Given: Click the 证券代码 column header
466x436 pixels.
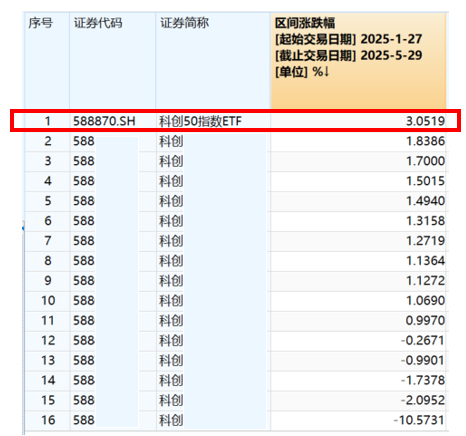Looking at the screenshot, I should pyautogui.click(x=98, y=23).
